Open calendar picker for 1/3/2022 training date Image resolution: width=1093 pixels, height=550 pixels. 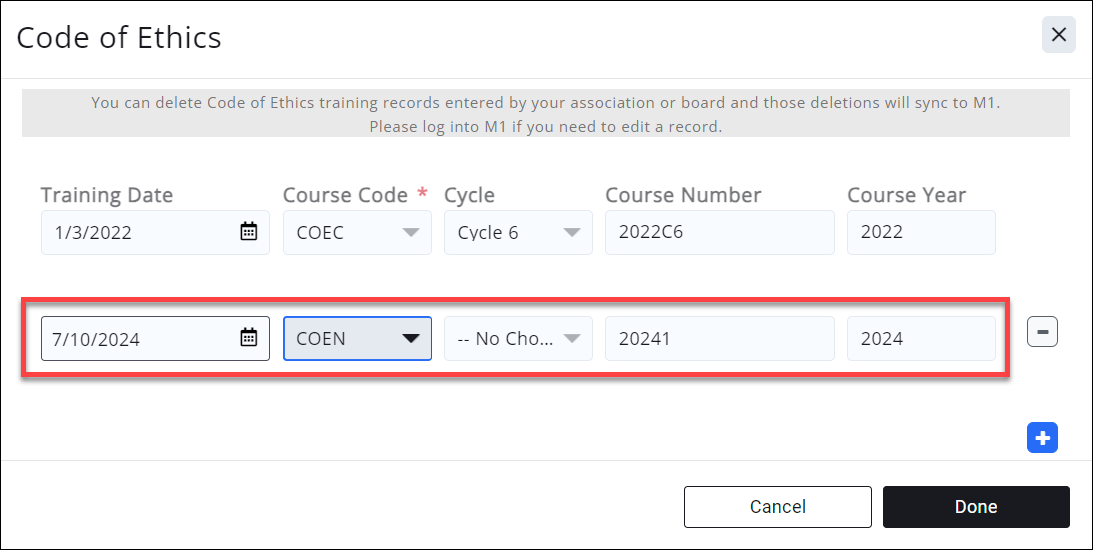click(x=249, y=232)
